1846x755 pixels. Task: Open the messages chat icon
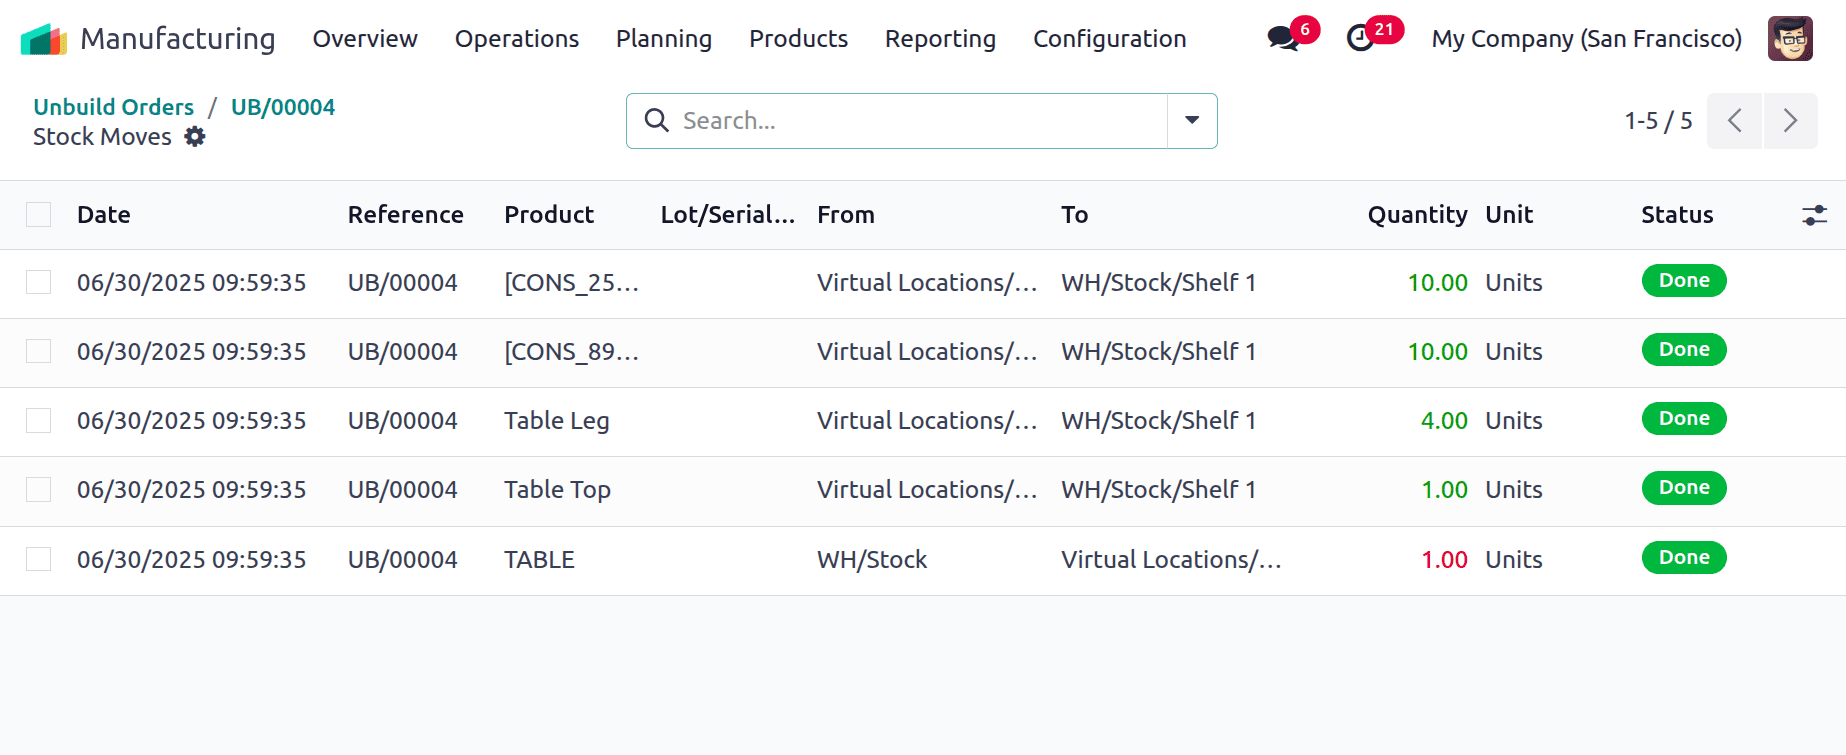point(1283,39)
